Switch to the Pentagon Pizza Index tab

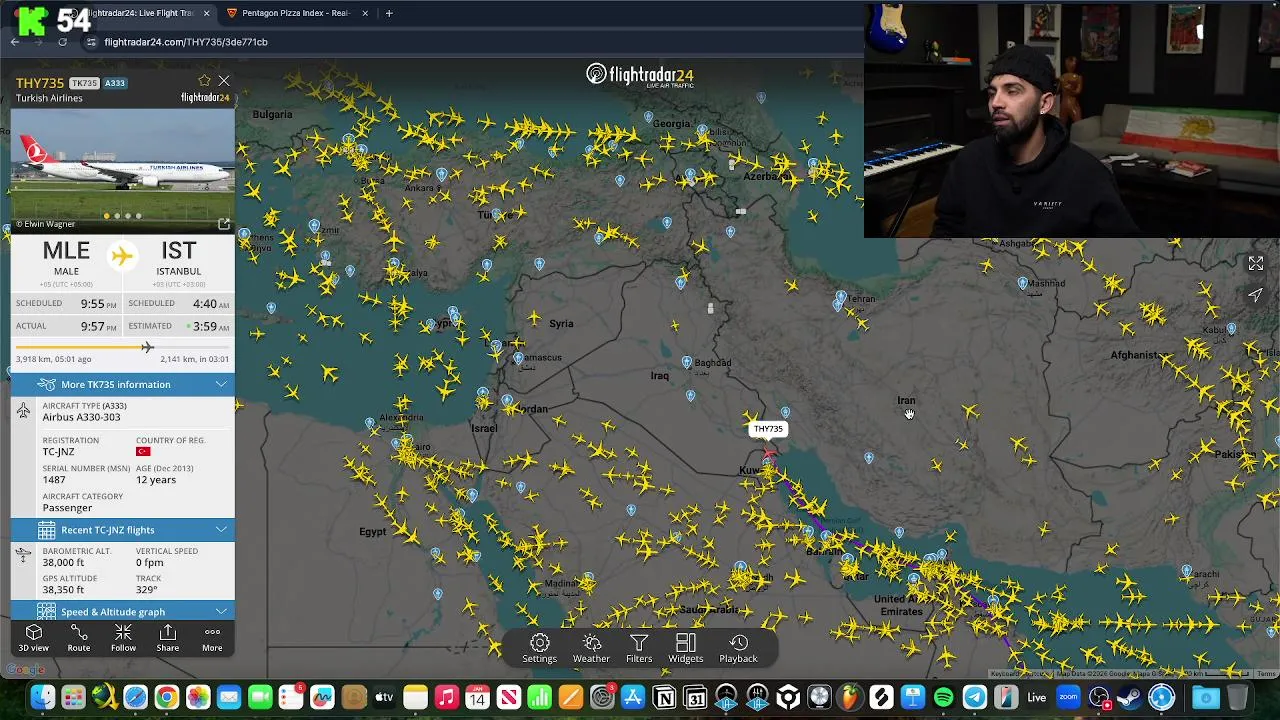coord(295,13)
